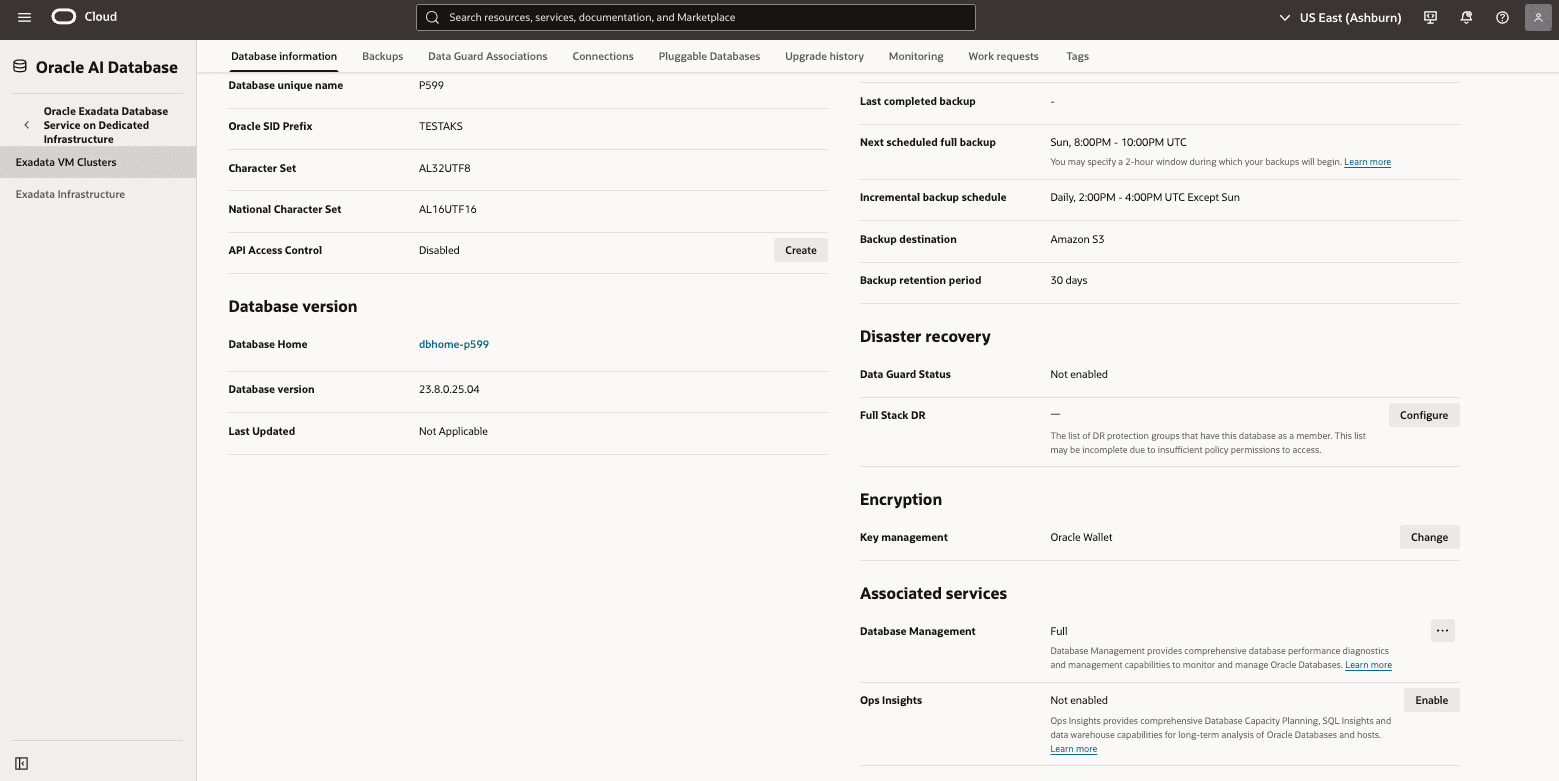Open the Monitoring tab

pos(916,56)
